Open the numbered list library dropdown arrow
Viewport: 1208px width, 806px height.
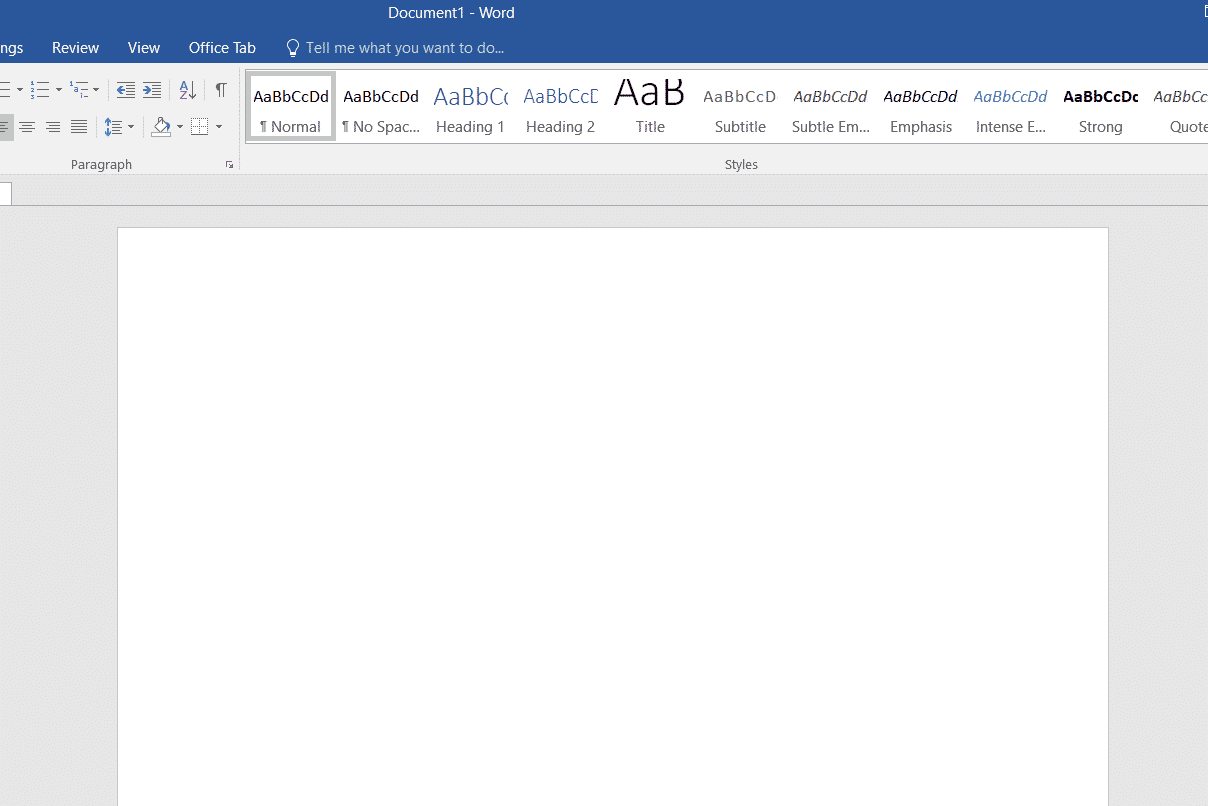pyautogui.click(x=59, y=90)
